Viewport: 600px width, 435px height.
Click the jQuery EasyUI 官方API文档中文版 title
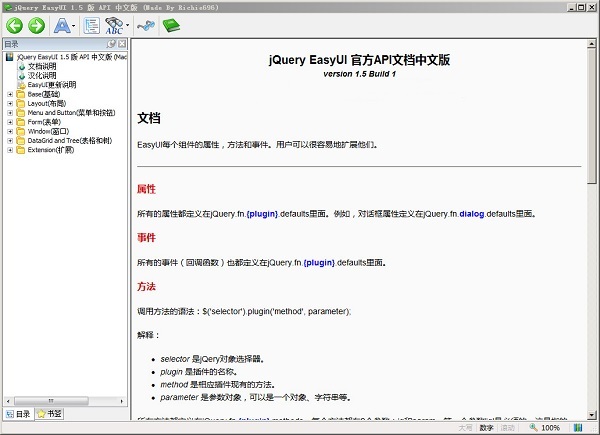(359, 60)
